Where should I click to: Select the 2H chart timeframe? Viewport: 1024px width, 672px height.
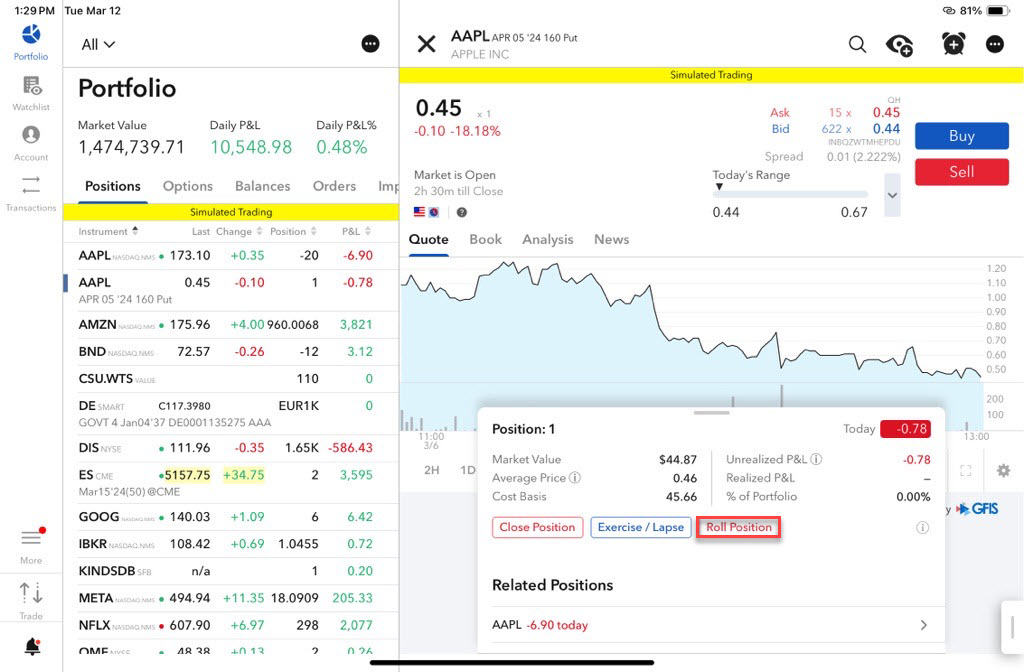click(432, 470)
